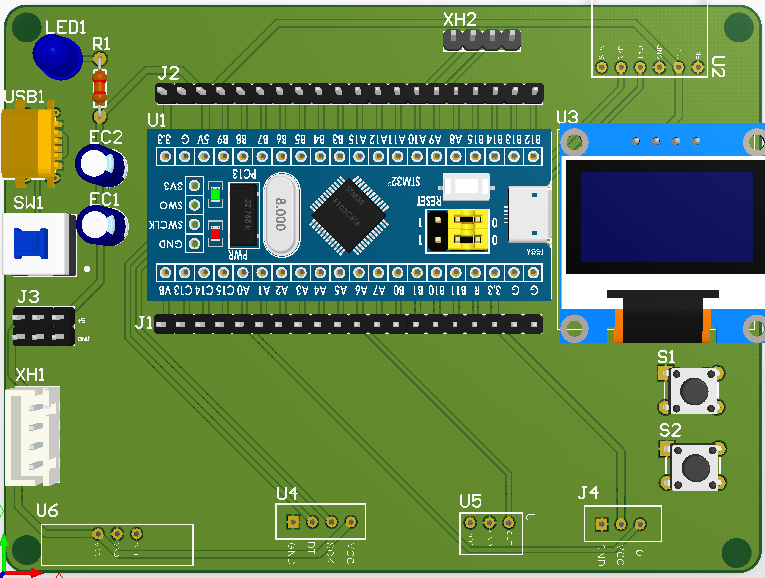Click the SW1 designator label

coord(28,202)
